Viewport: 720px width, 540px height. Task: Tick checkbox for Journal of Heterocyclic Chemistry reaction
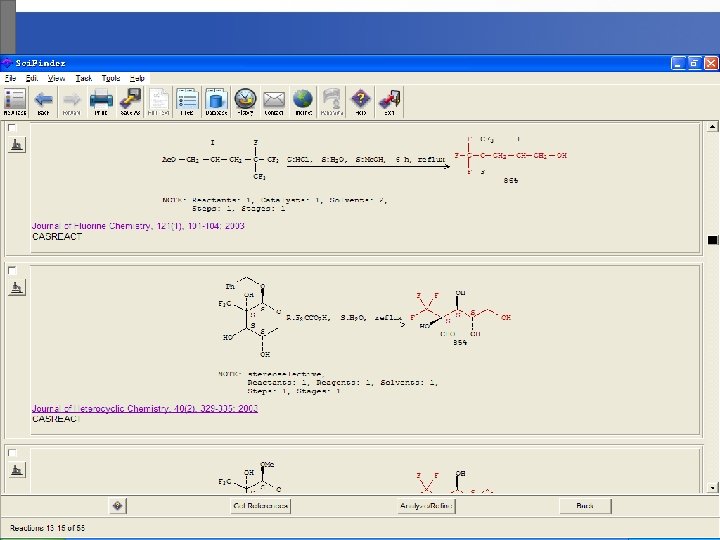click(12, 270)
